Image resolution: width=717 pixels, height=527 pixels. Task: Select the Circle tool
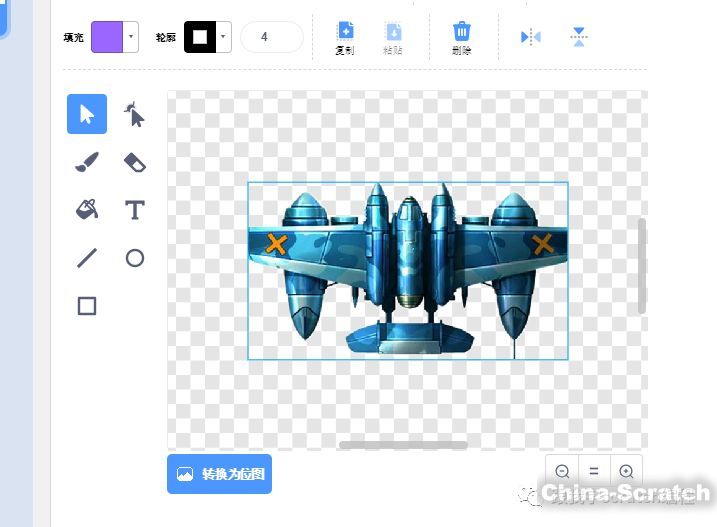point(135,258)
